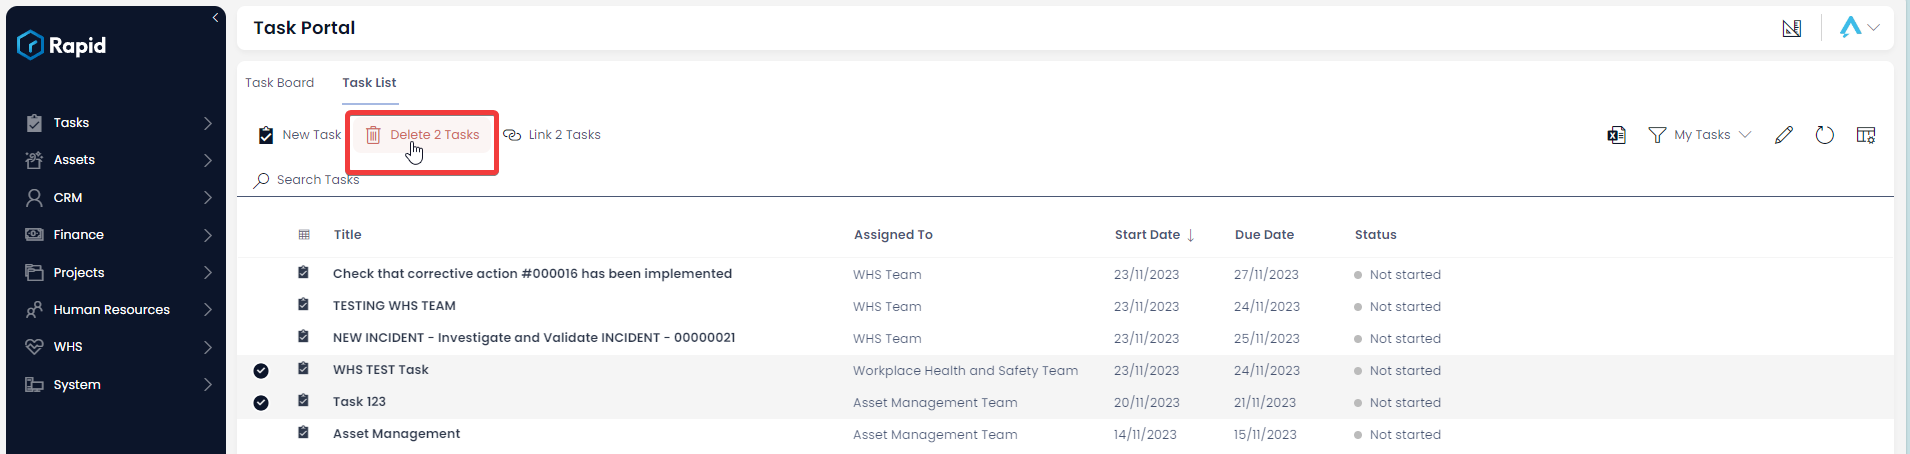This screenshot has height=454, width=1910.
Task: Open Finance in the sidebar
Action: pyautogui.click(x=116, y=235)
